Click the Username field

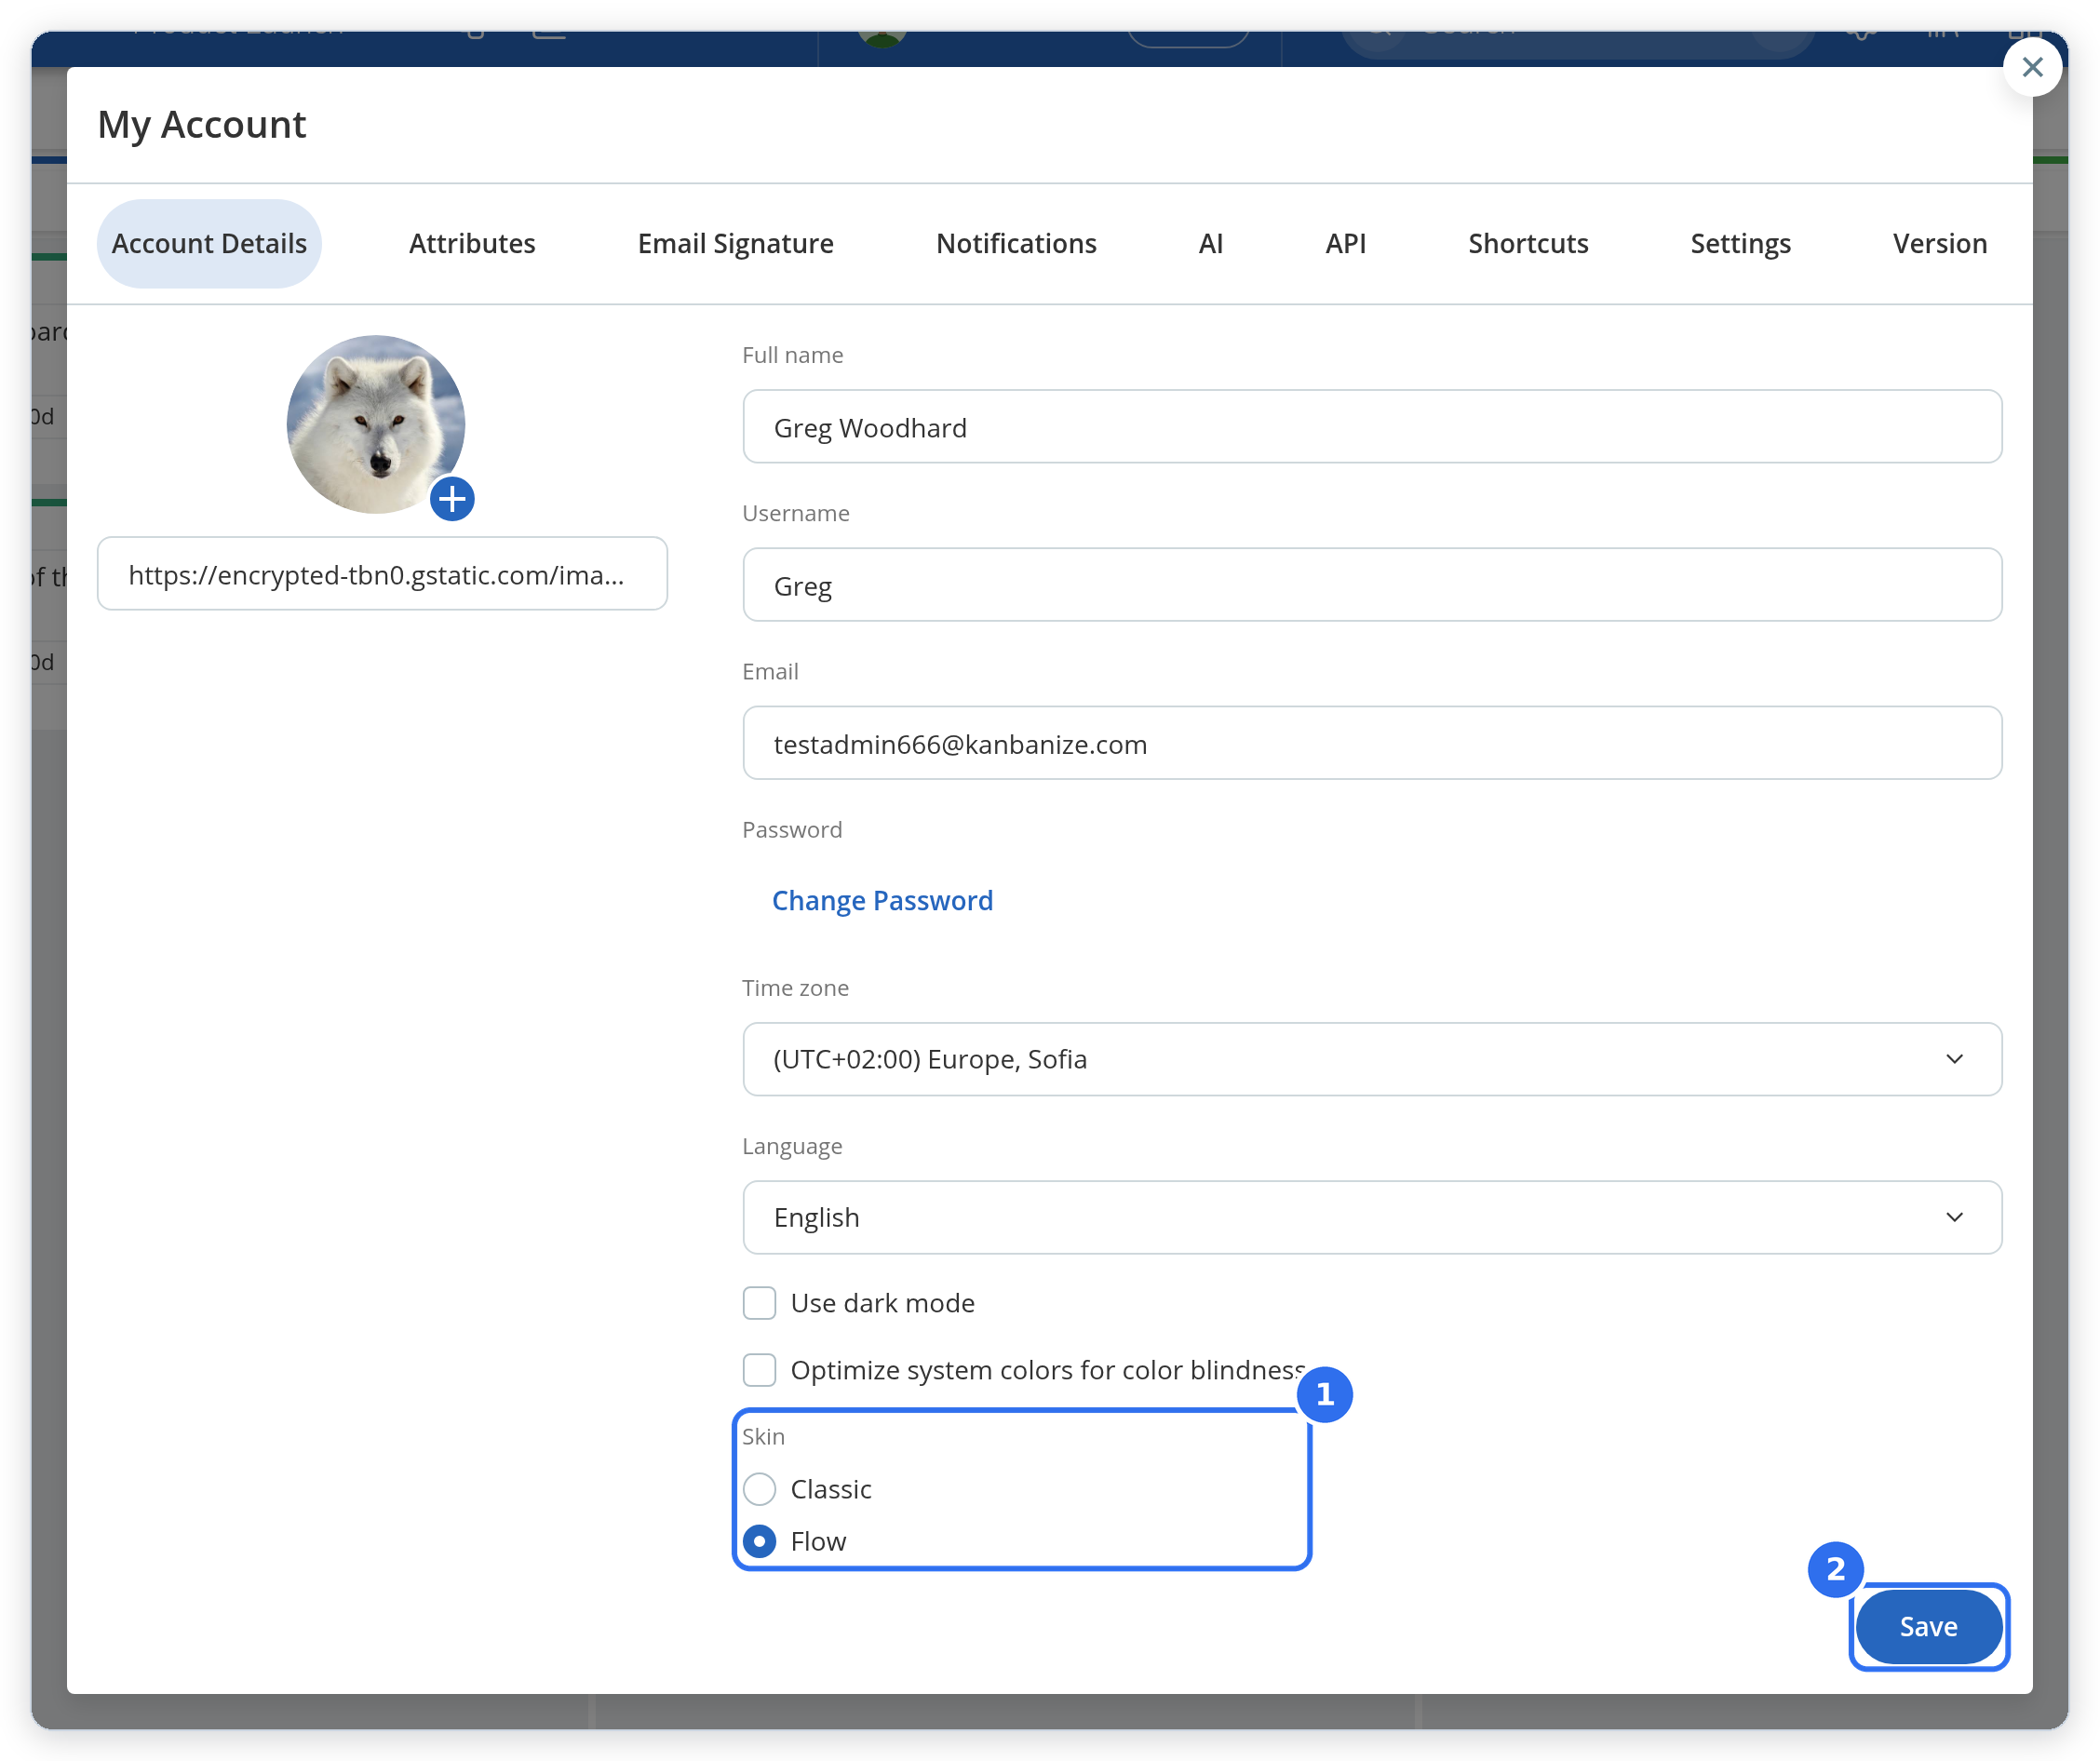coord(1371,585)
